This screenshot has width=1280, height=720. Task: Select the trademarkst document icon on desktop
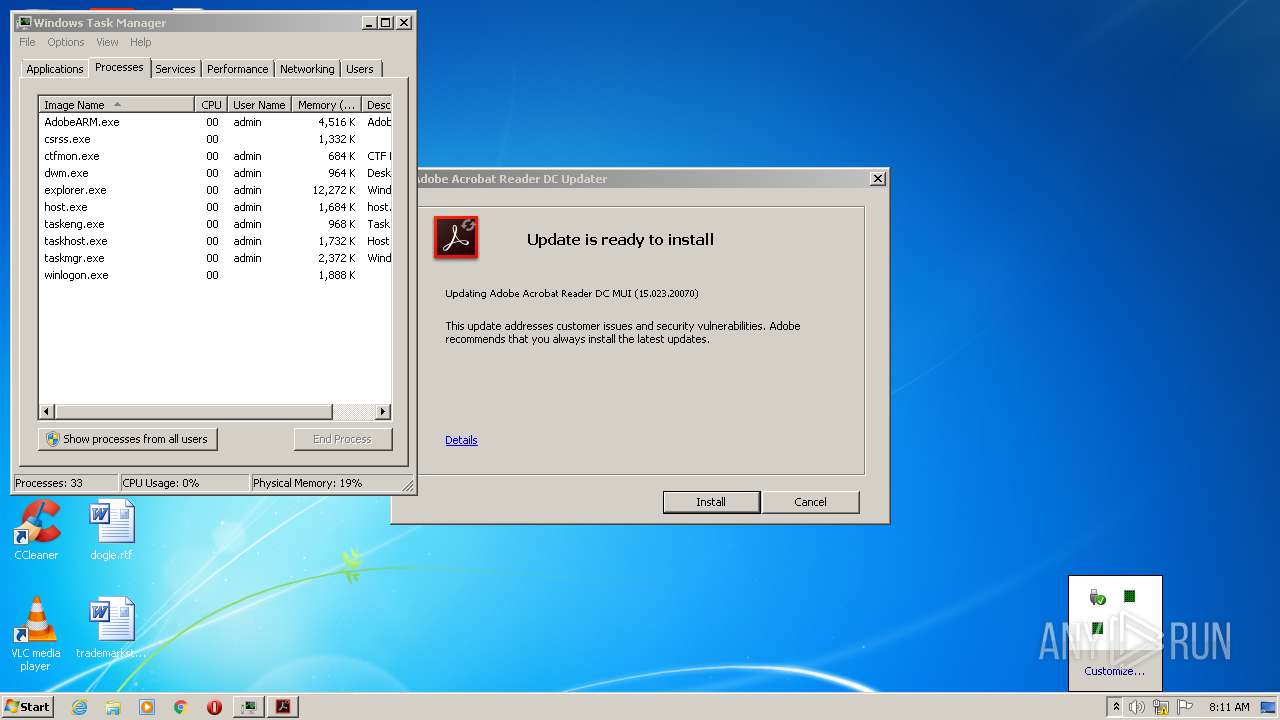point(111,628)
